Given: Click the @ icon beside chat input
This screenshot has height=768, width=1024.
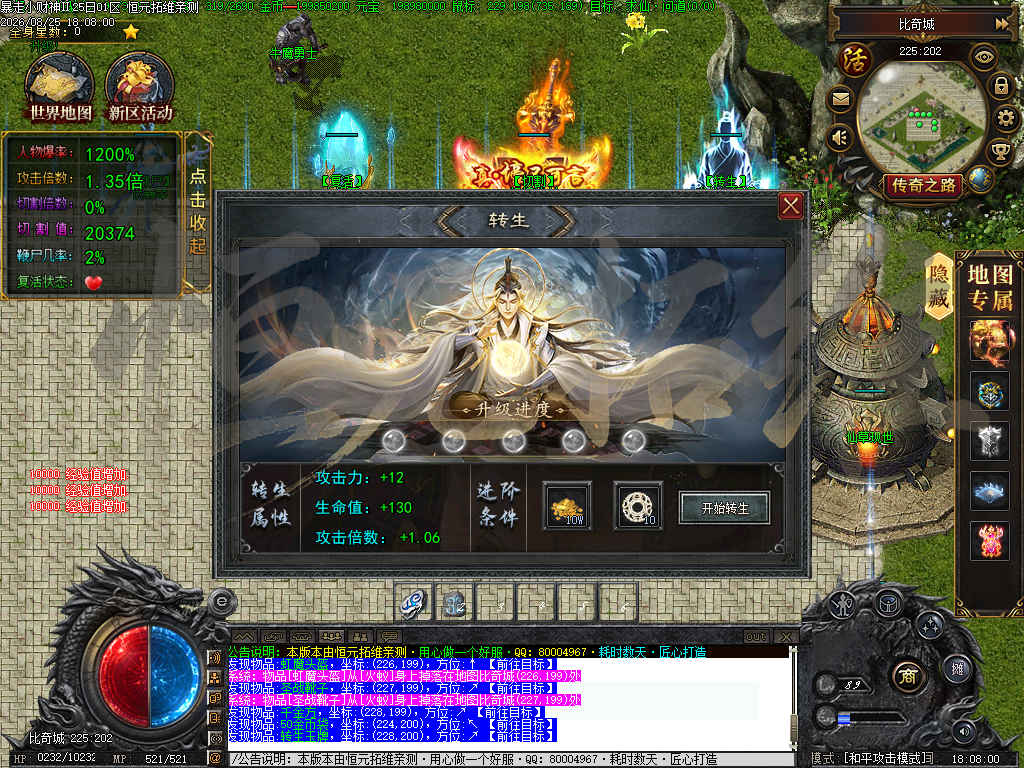Looking at the screenshot, I should pyautogui.click(x=214, y=758).
